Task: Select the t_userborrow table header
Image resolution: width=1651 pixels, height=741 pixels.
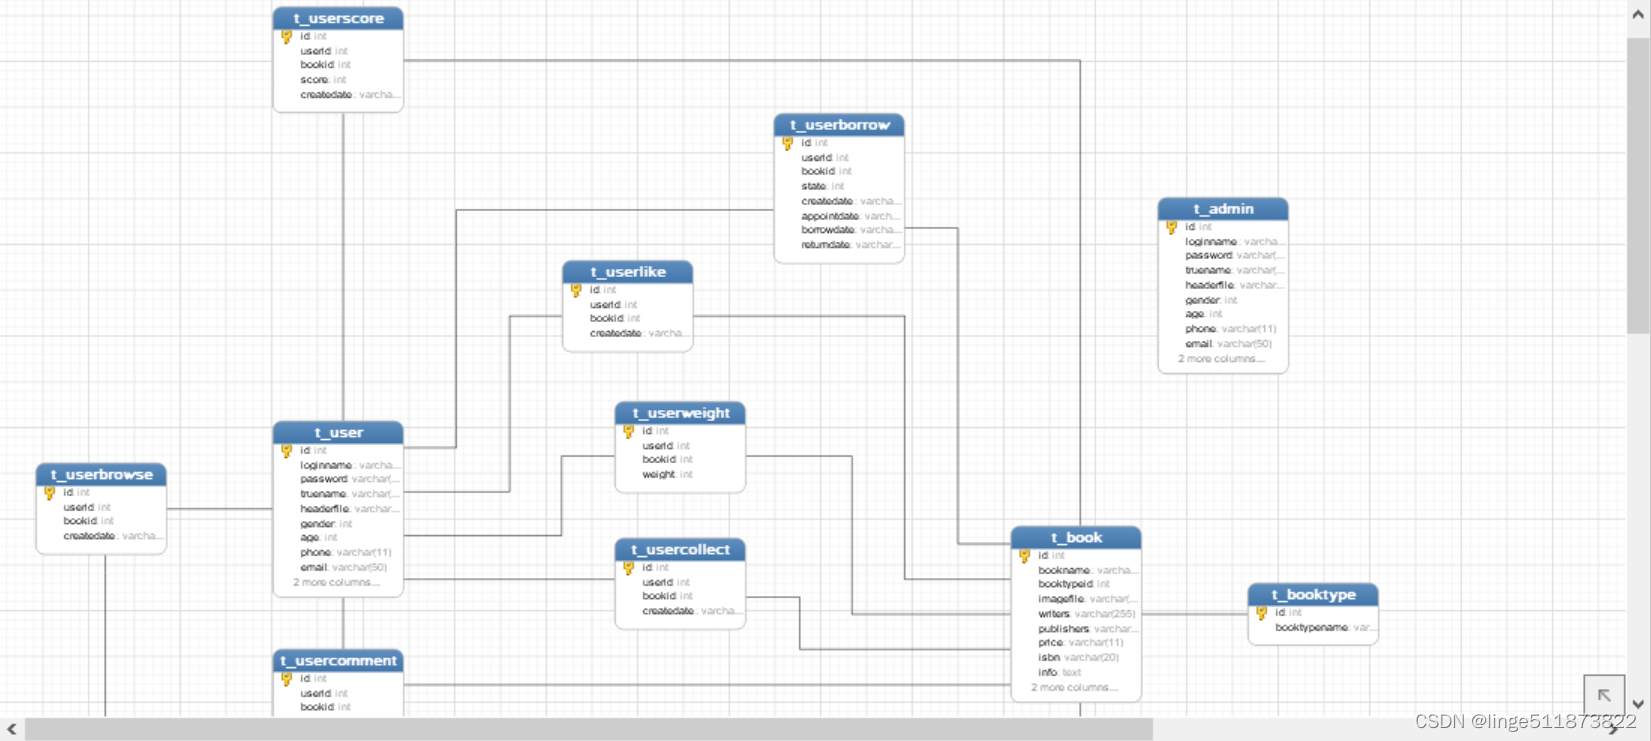Action: [839, 125]
